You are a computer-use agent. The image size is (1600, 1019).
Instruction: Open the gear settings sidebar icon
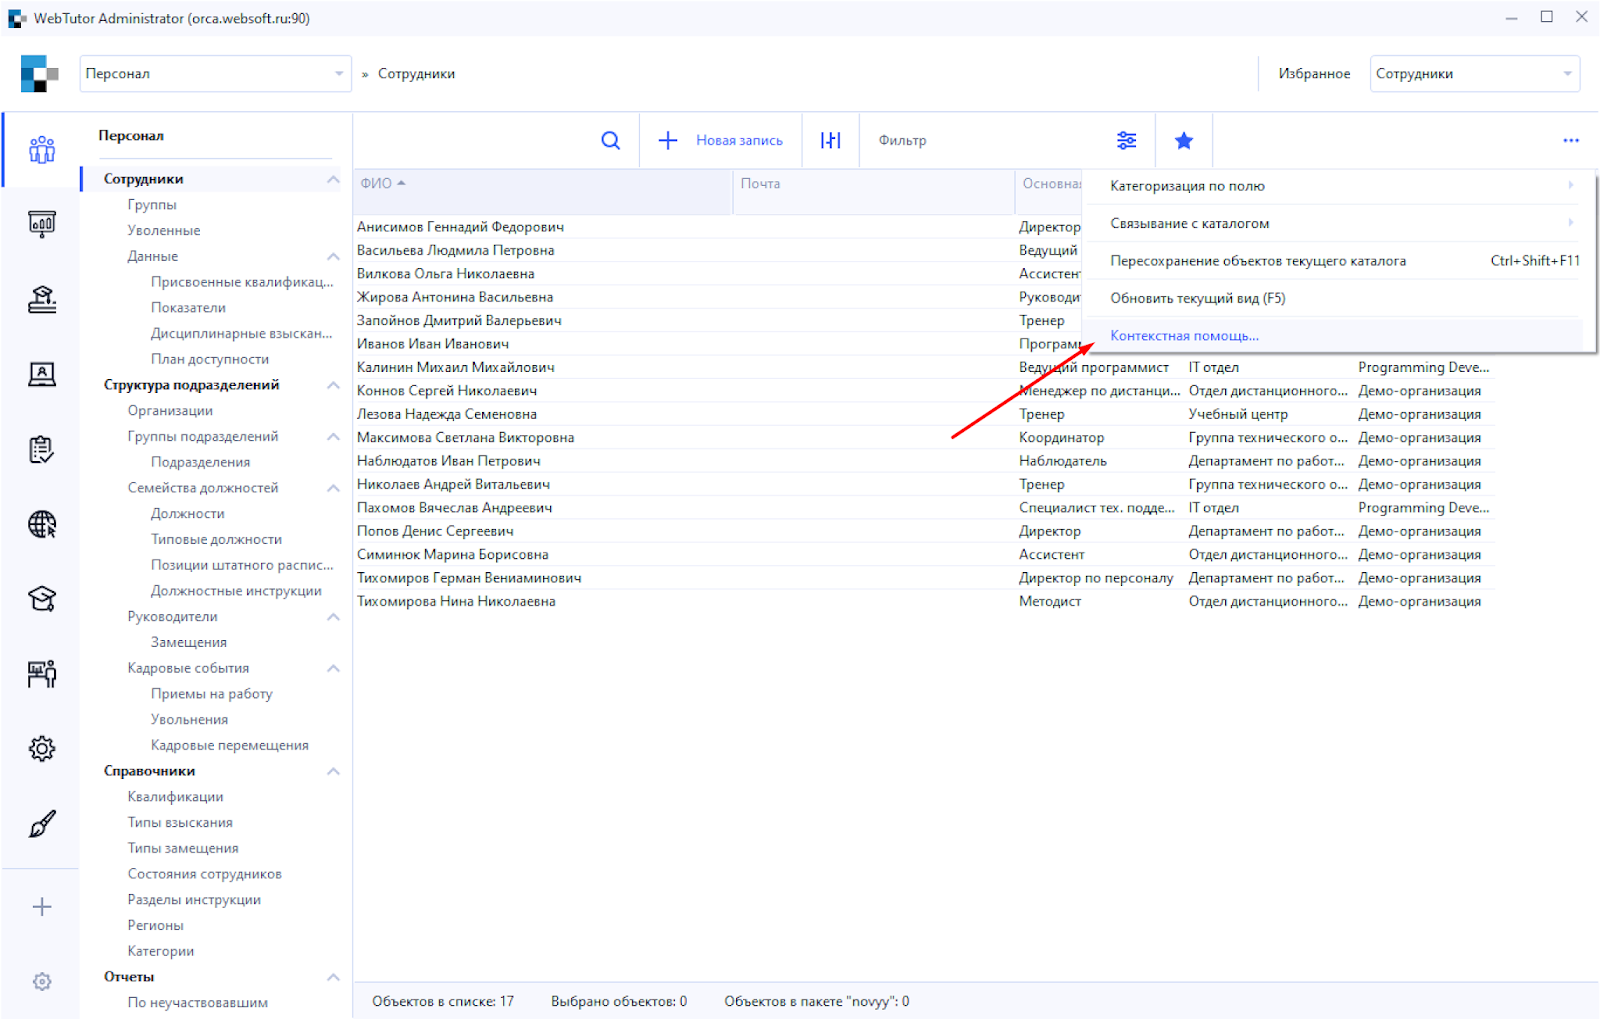pos(42,748)
